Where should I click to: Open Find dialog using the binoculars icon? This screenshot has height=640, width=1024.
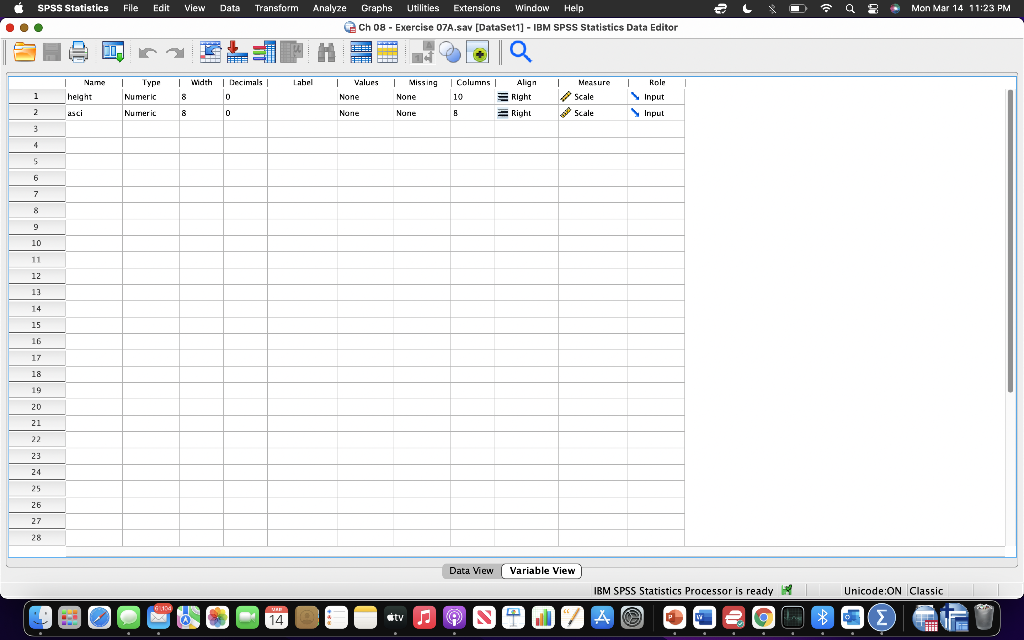pyautogui.click(x=327, y=51)
